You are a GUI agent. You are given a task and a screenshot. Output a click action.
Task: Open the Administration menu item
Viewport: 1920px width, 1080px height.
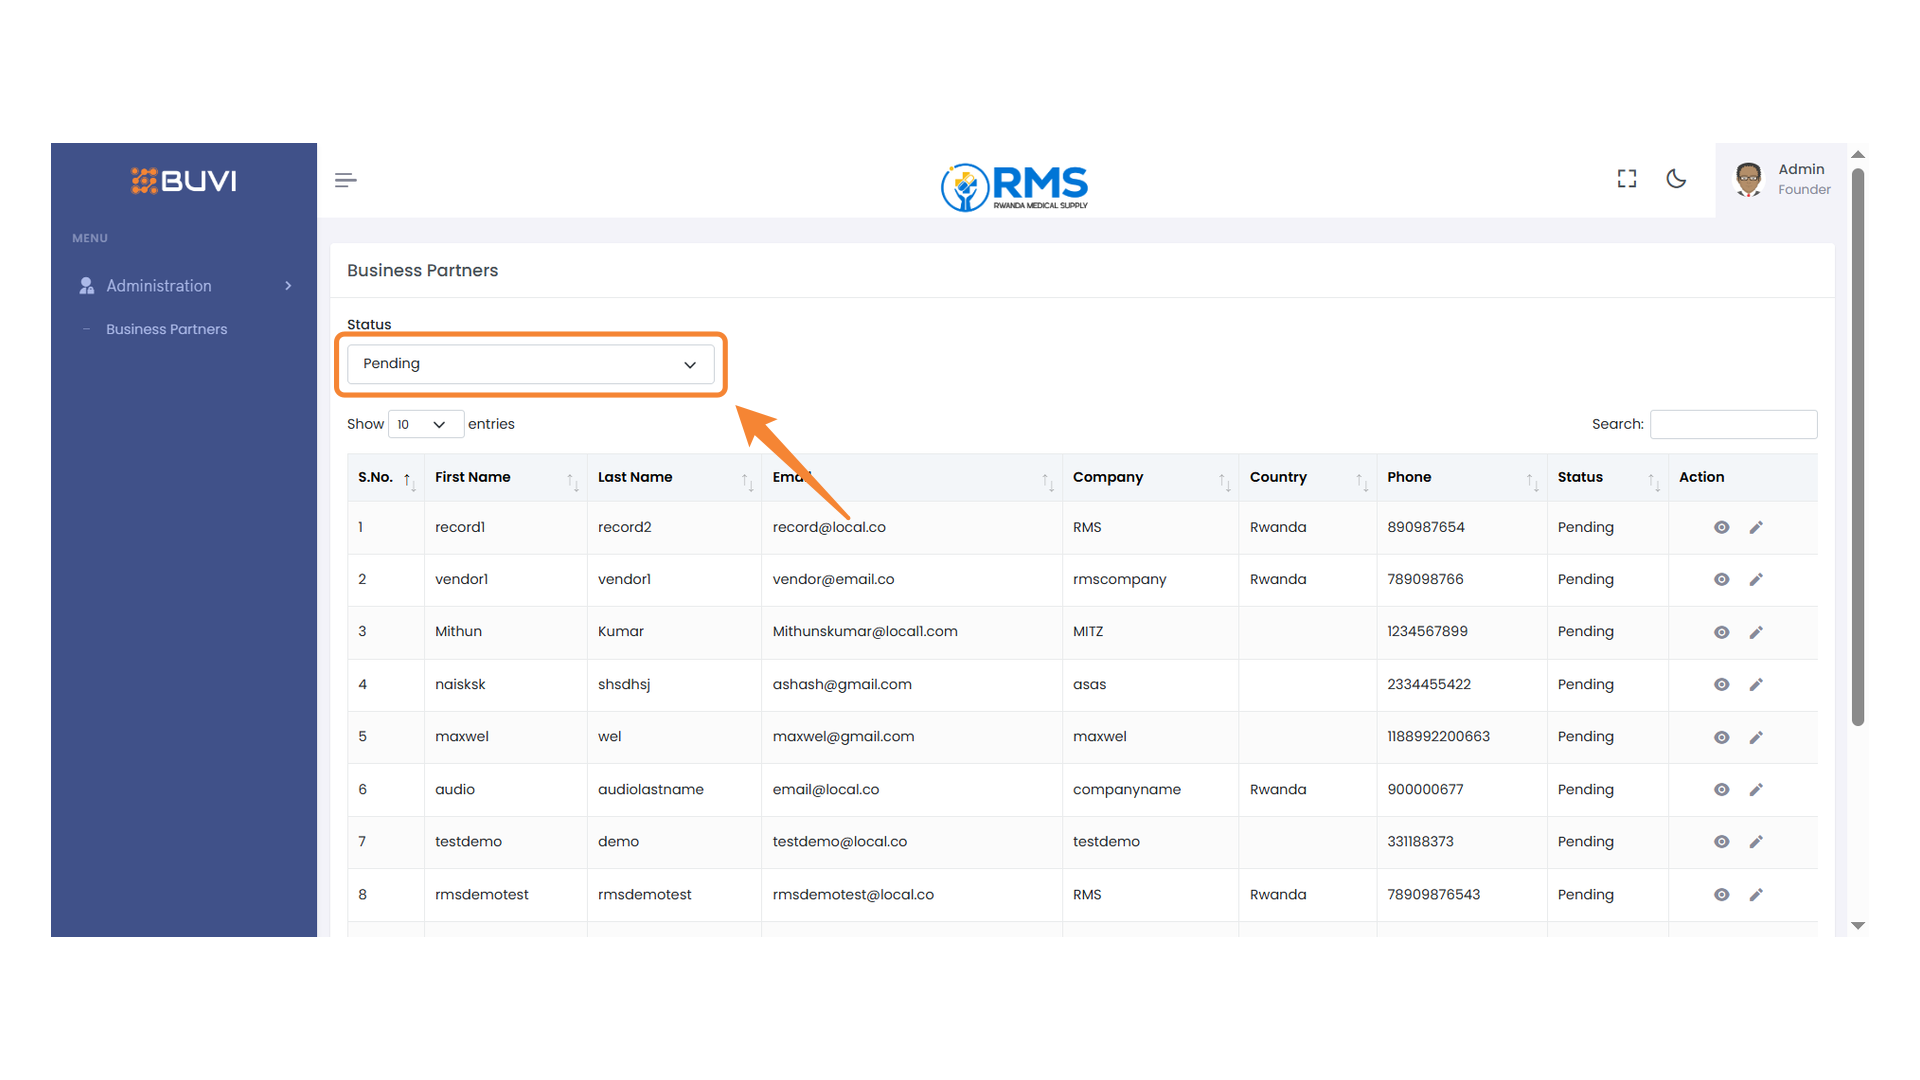[159, 285]
